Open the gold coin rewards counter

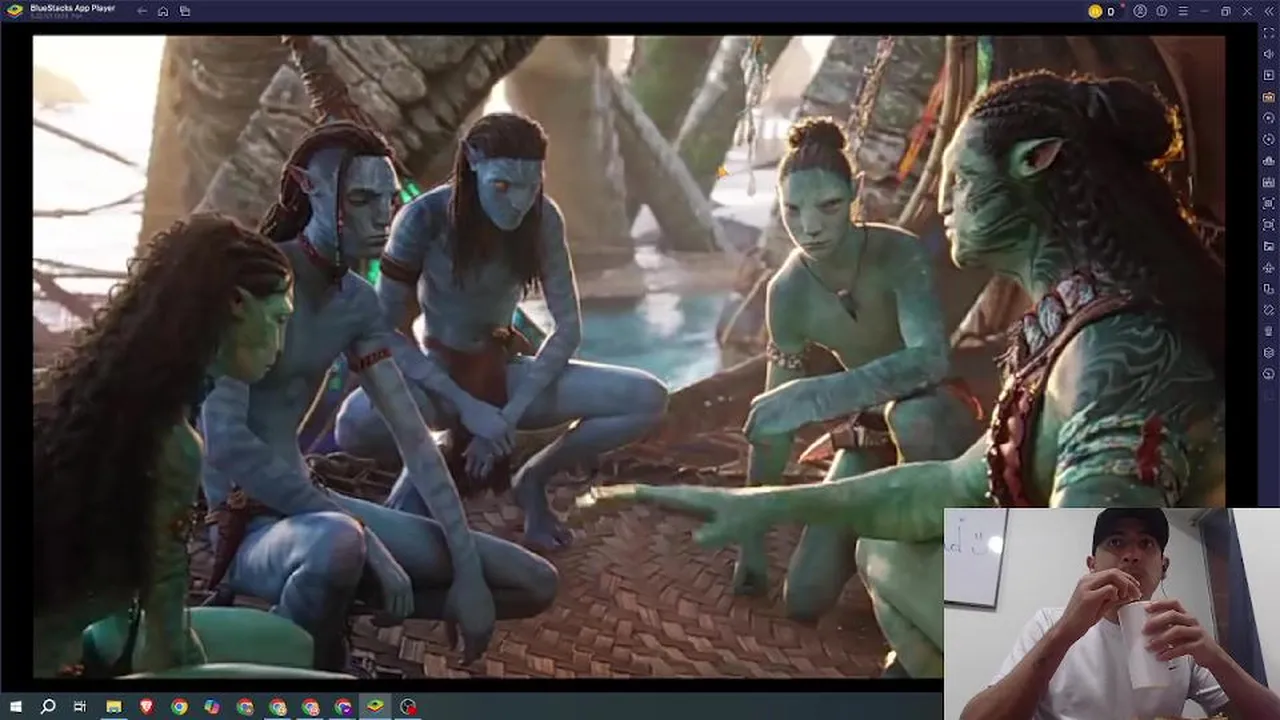[x=1101, y=11]
